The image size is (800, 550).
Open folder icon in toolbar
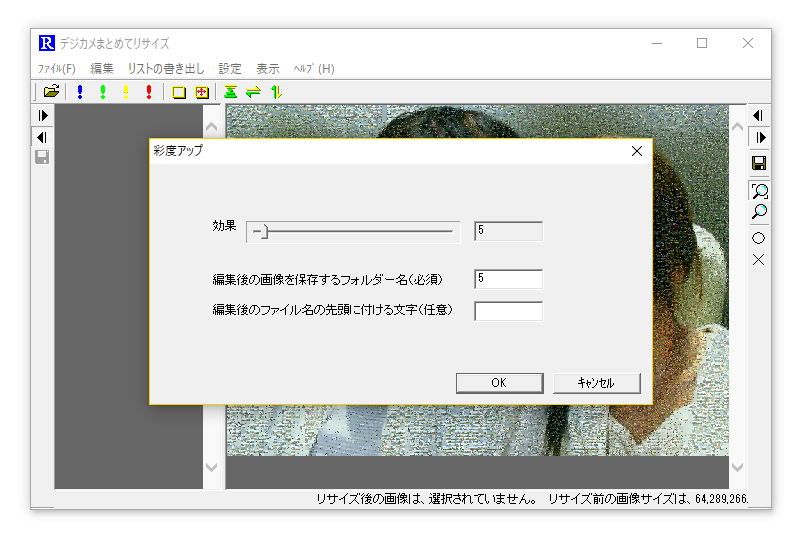pyautogui.click(x=51, y=92)
